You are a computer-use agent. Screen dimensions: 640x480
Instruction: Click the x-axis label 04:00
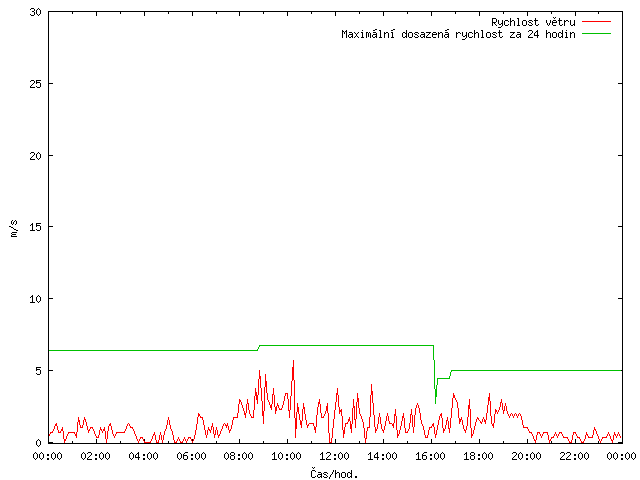[143, 456]
